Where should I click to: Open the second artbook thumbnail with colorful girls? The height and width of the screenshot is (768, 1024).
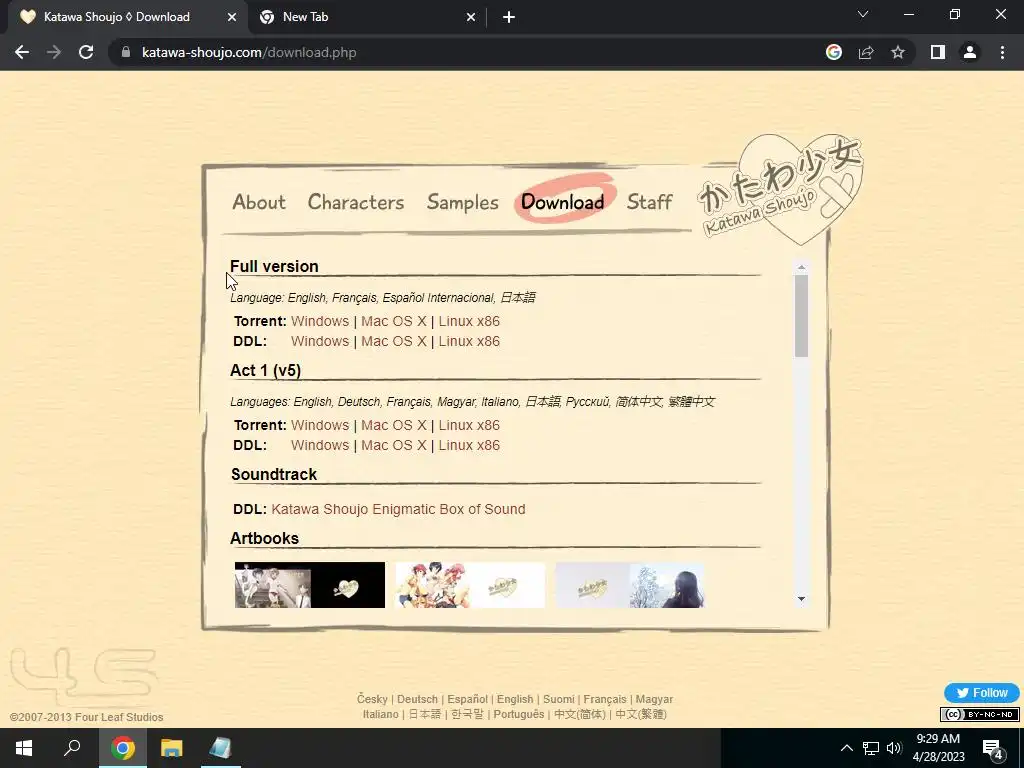(470, 585)
